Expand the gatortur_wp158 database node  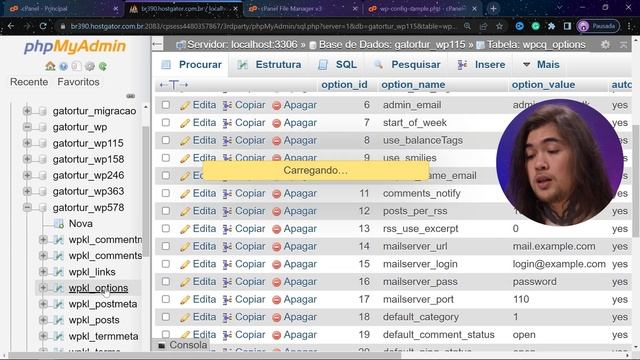click(27, 159)
